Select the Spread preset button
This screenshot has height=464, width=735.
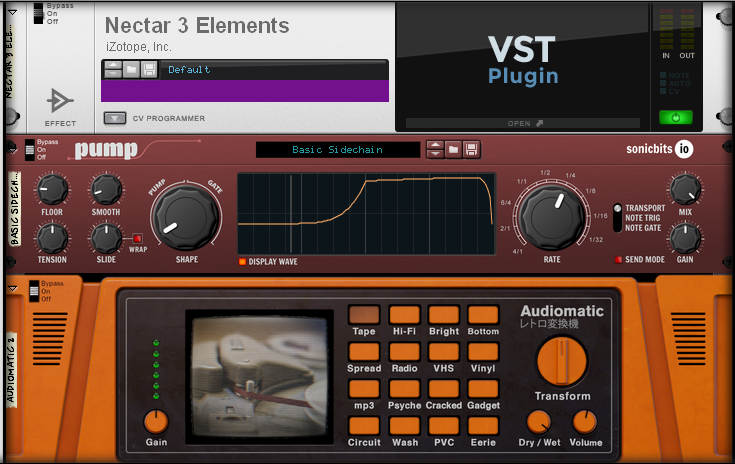point(364,352)
